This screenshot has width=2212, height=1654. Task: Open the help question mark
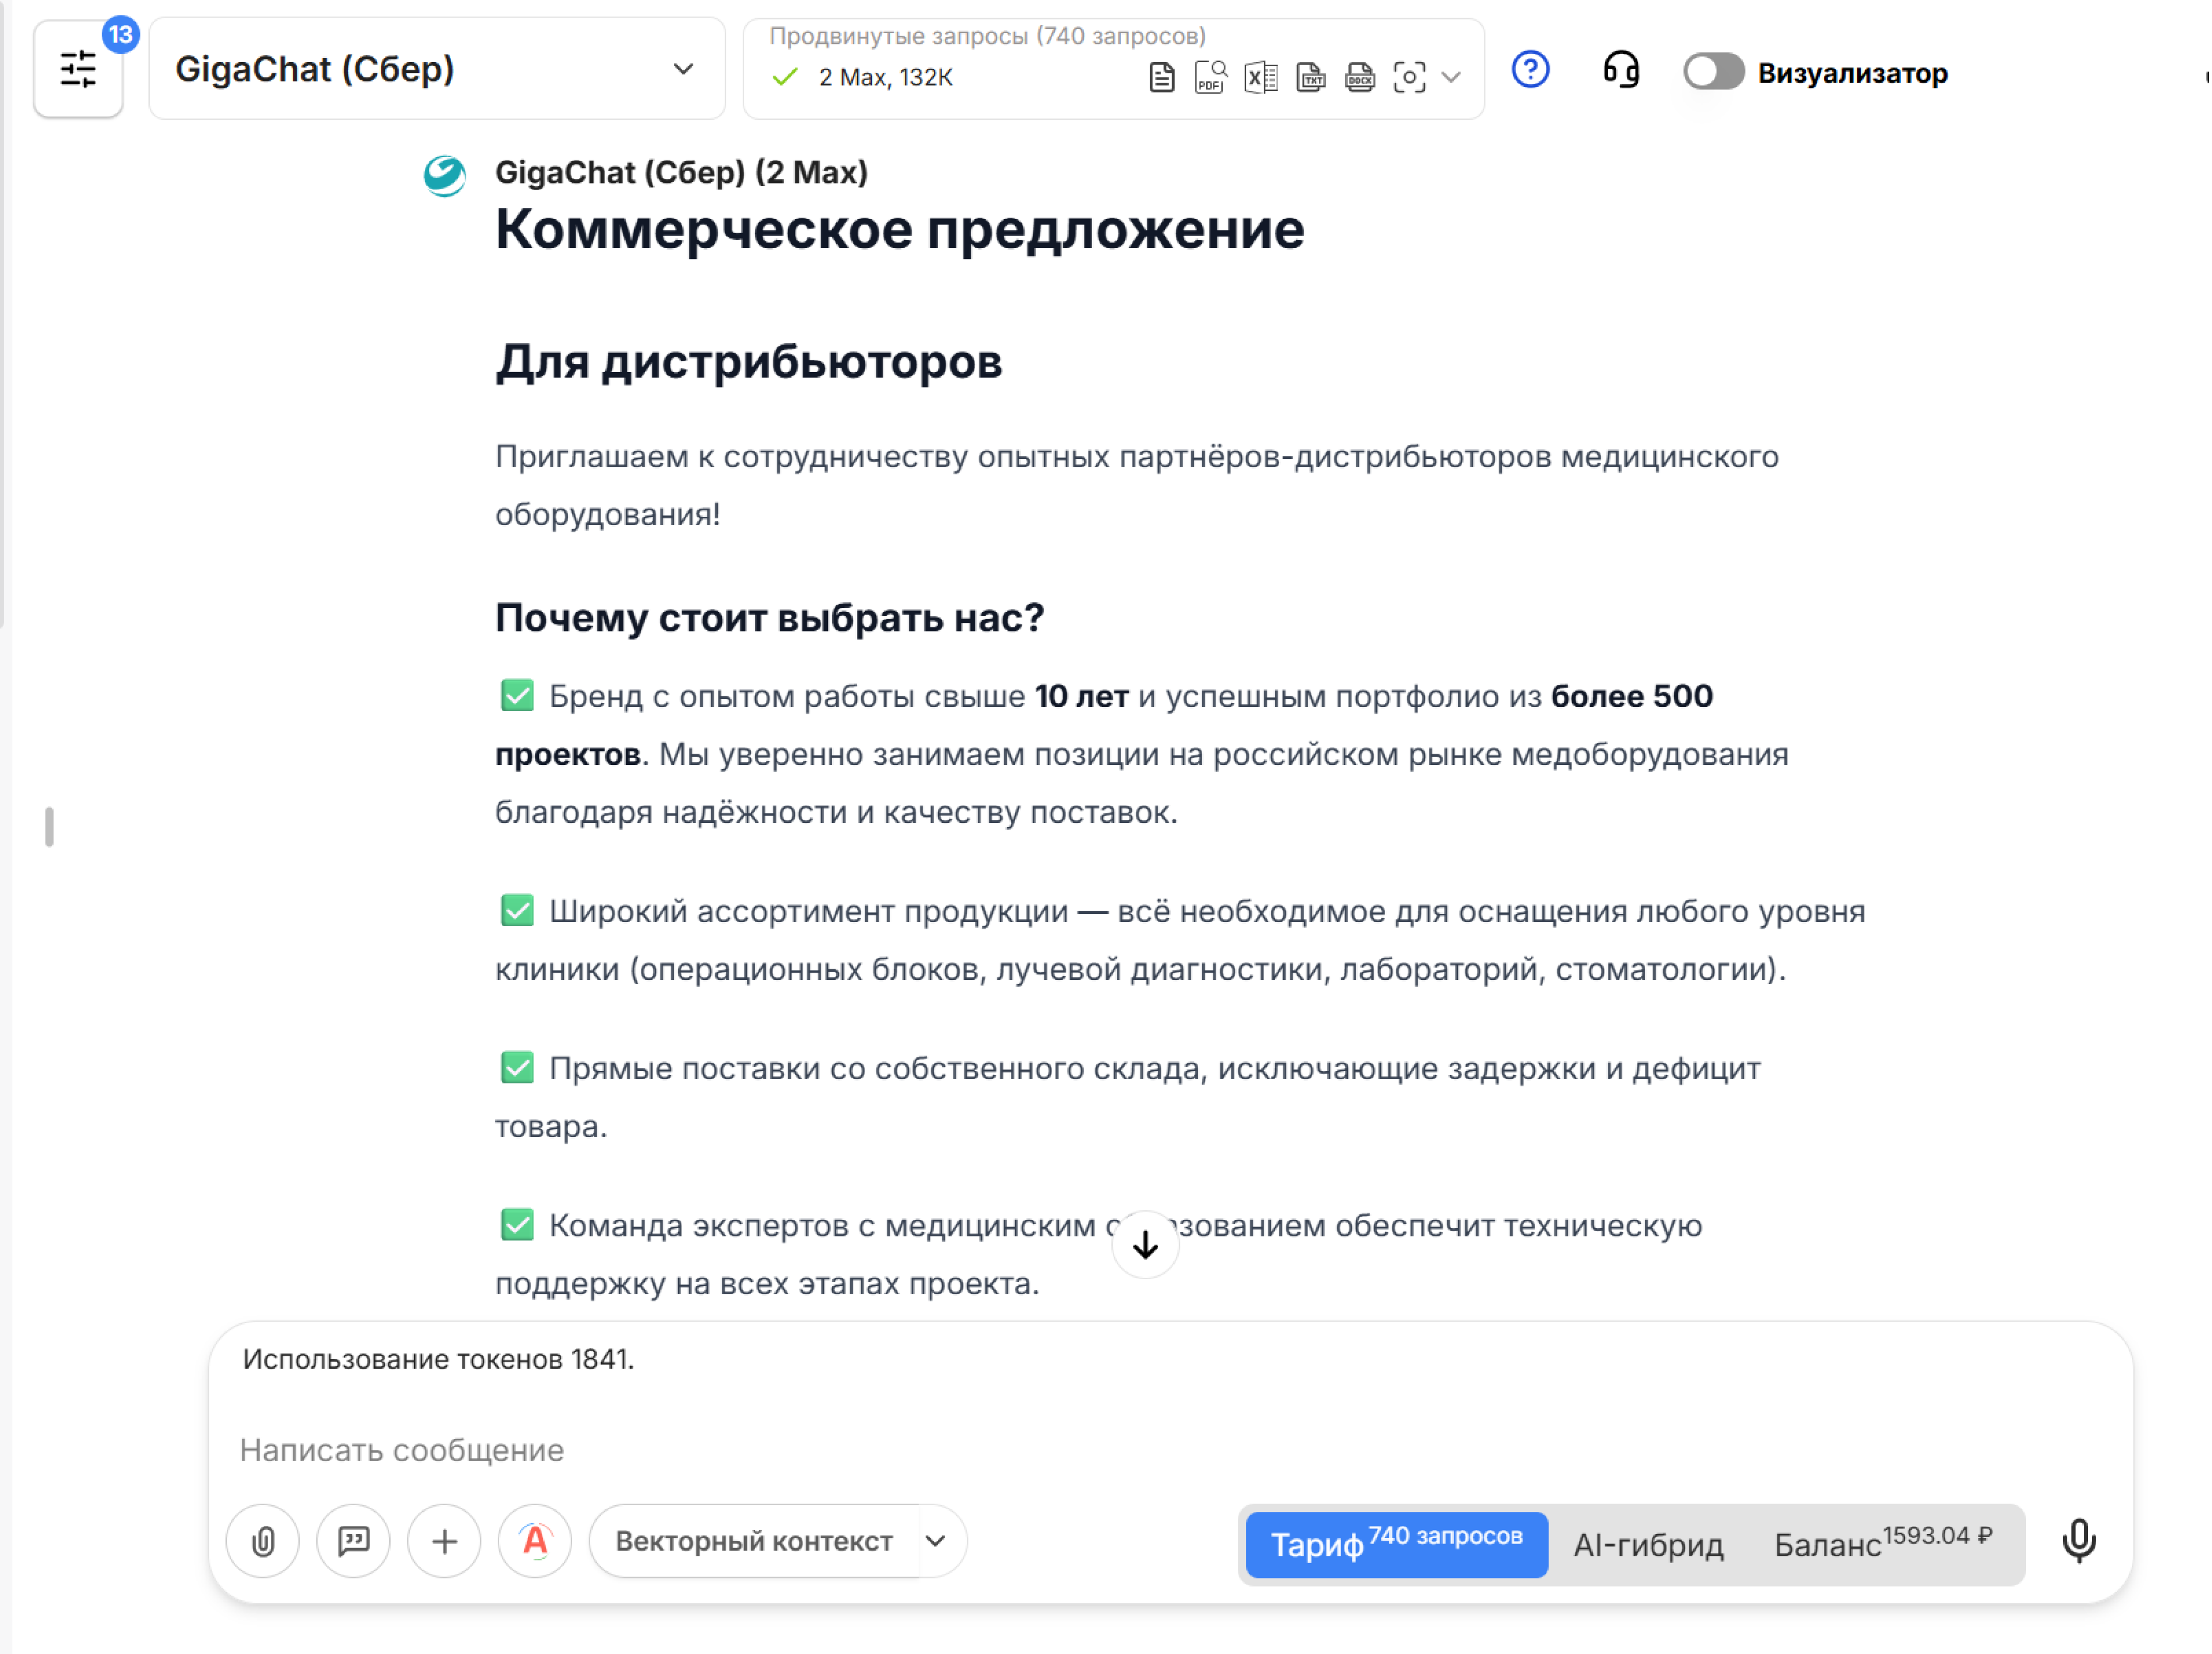click(1530, 70)
